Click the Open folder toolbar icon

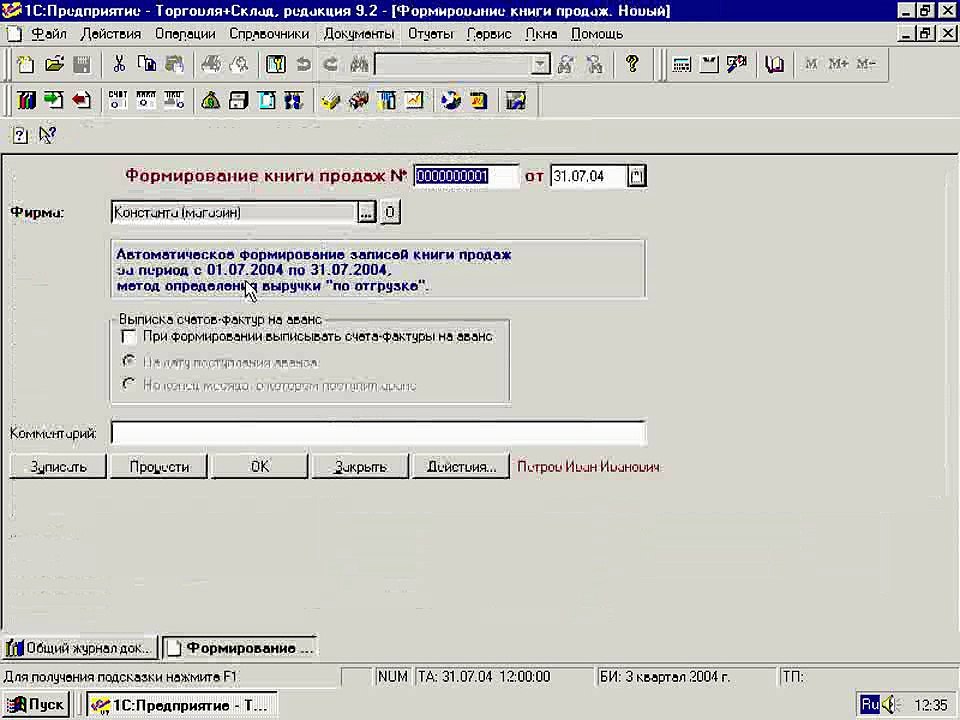[54, 64]
